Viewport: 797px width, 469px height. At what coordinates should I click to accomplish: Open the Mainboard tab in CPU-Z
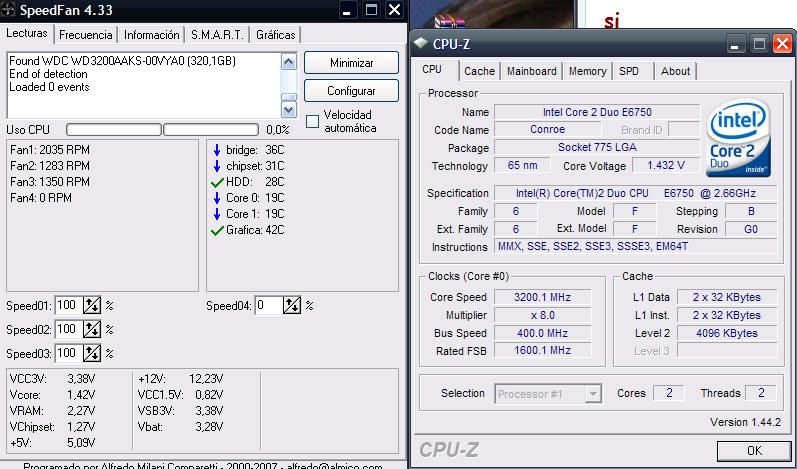coord(531,71)
